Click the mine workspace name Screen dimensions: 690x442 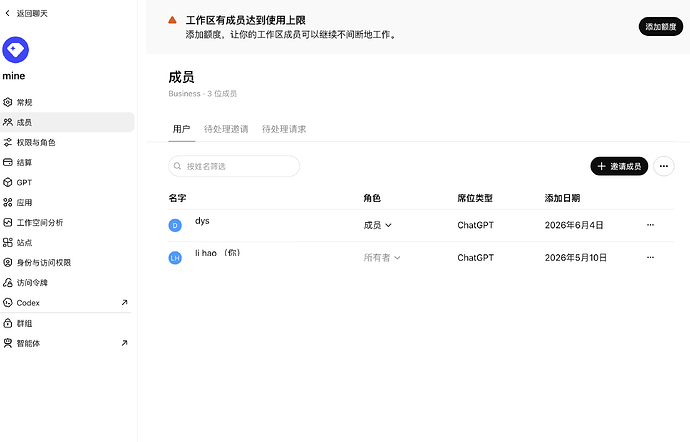pos(14,76)
